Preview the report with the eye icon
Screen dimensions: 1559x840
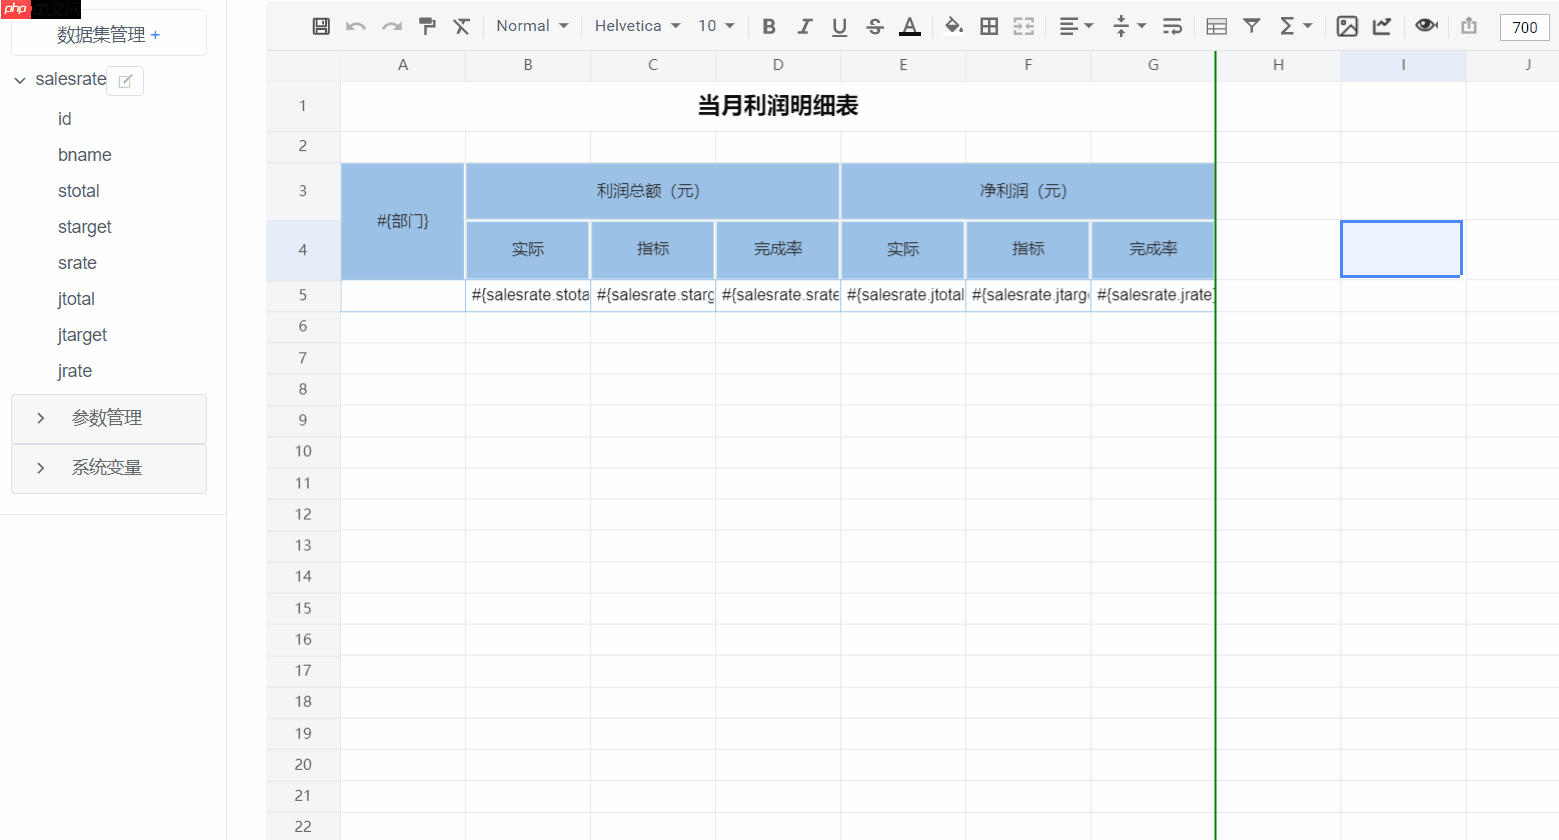1426,26
